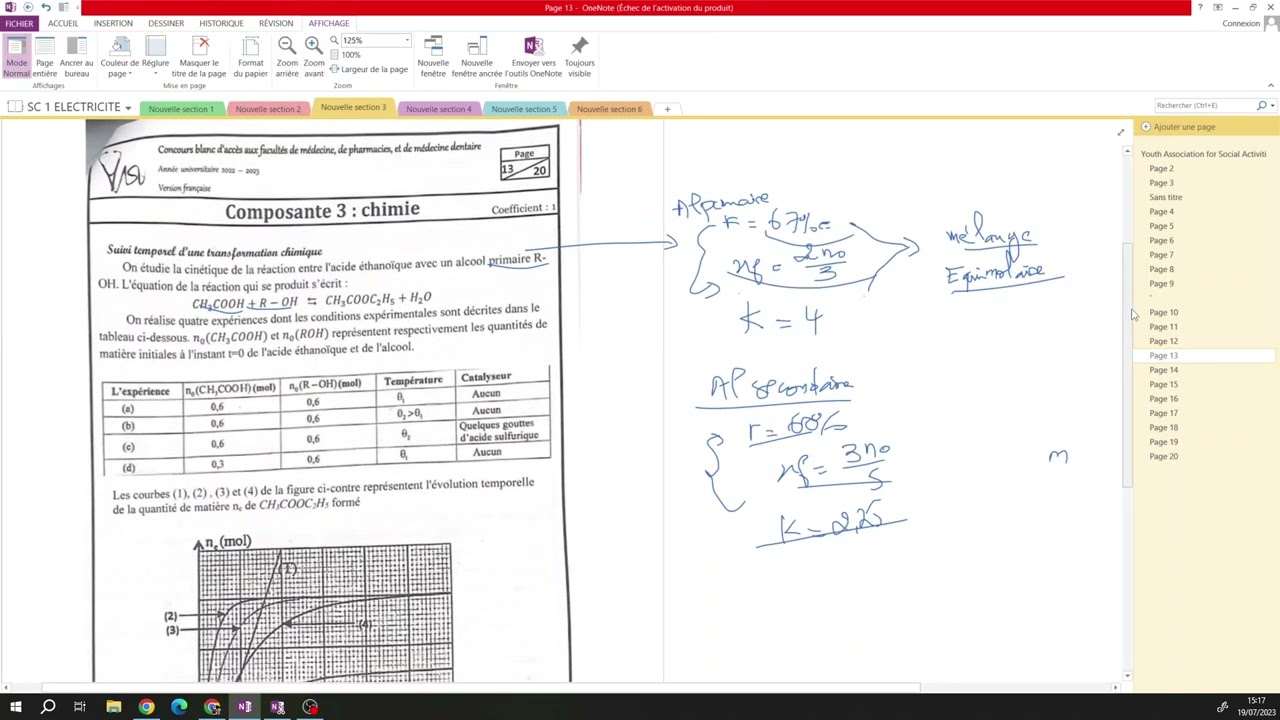Open Couleur de page dropdown

pos(120,57)
